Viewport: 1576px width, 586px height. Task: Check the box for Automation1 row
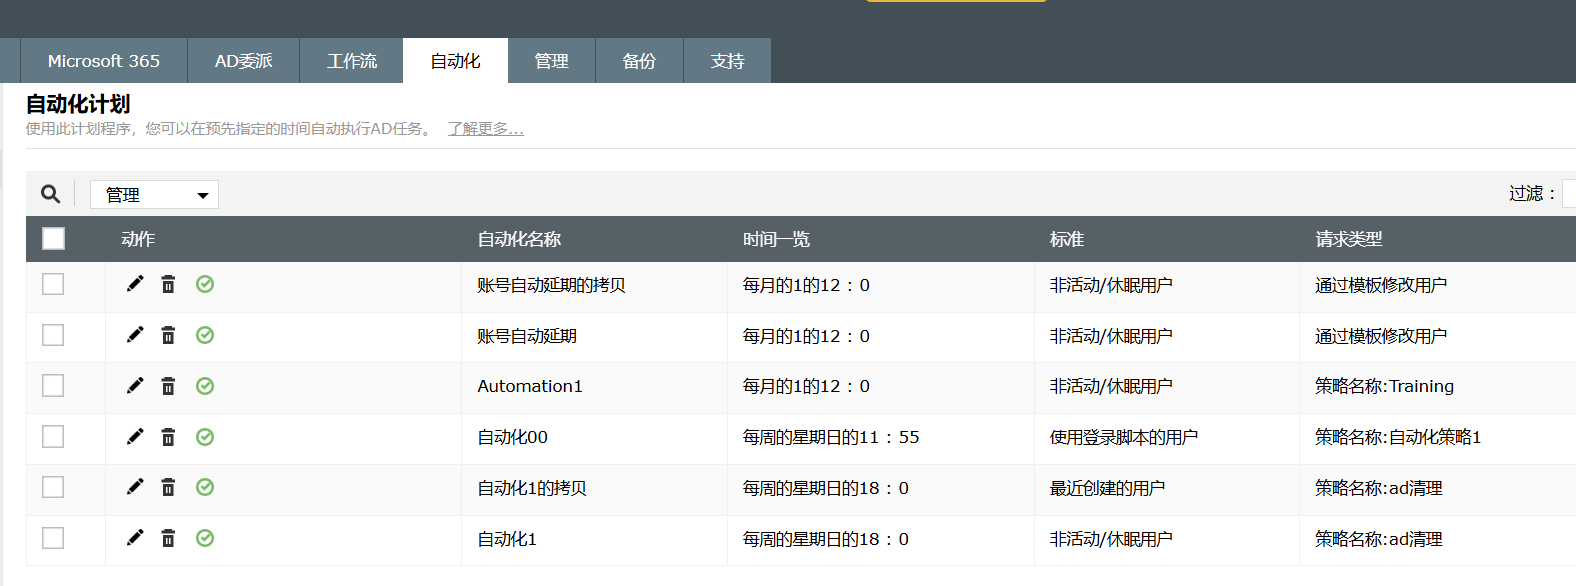[x=53, y=386]
